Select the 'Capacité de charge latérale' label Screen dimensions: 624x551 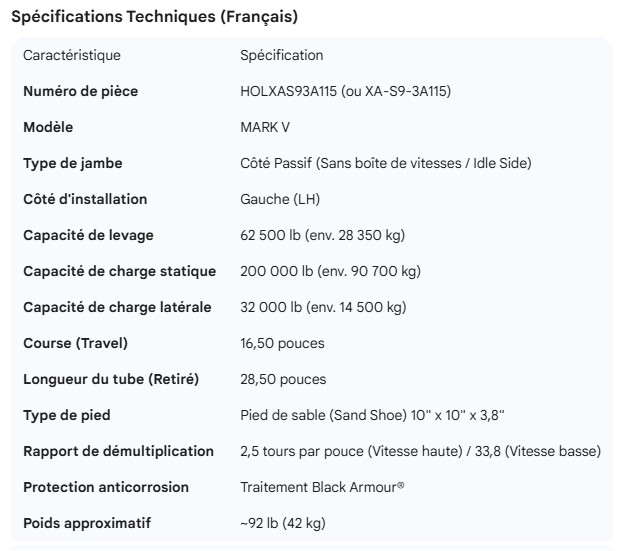117,307
